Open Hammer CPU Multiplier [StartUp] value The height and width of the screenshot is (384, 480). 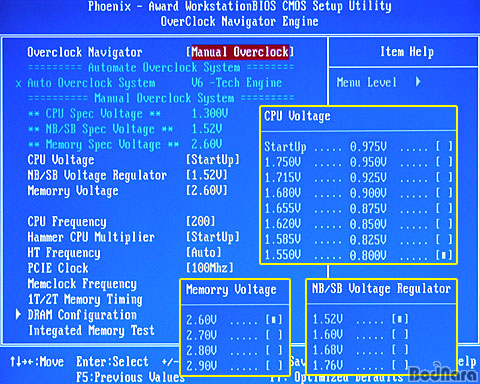tap(213, 237)
